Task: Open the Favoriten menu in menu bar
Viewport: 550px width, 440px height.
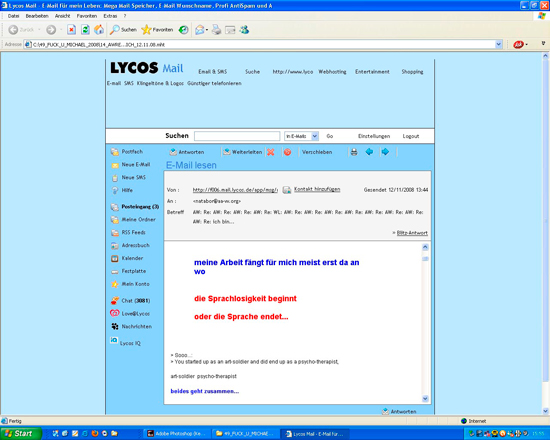Action: 87,16
